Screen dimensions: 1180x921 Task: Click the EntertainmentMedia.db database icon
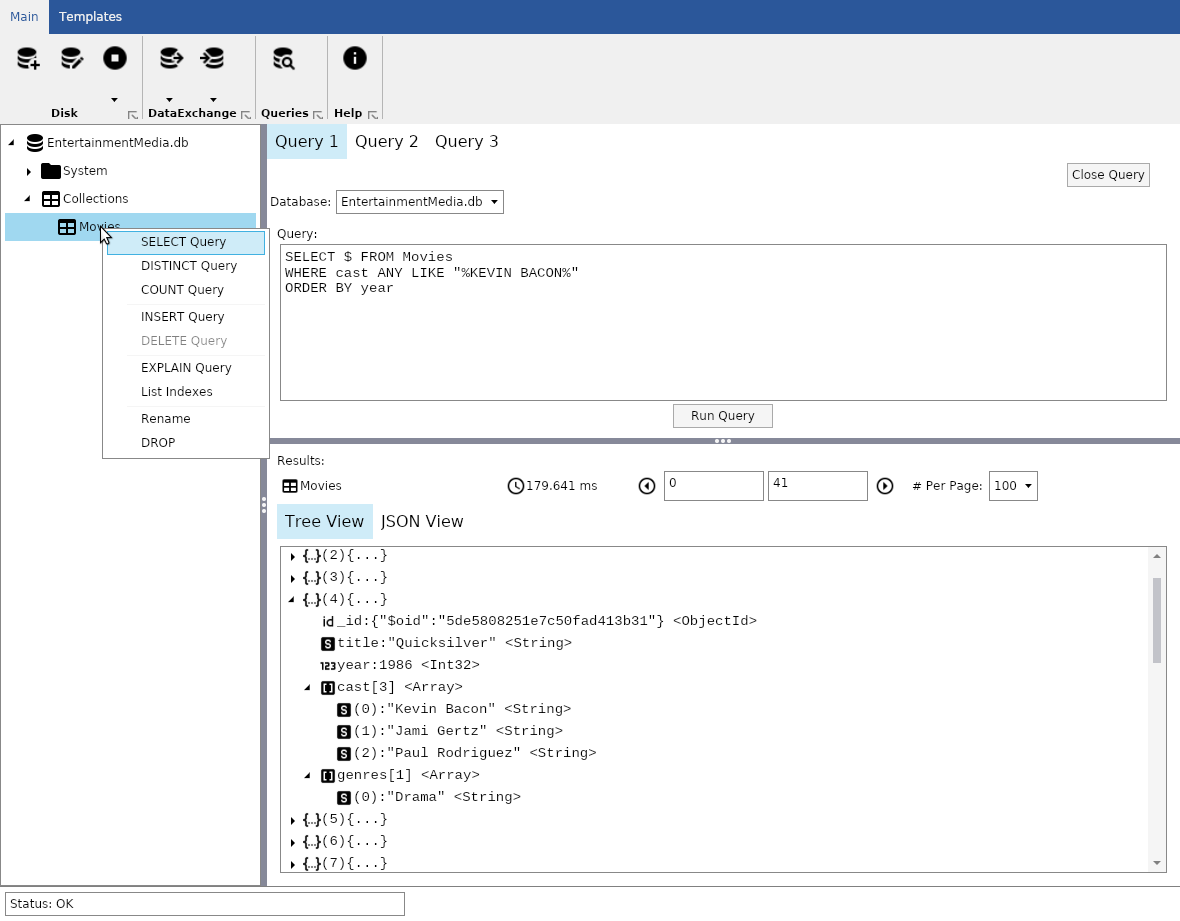(34, 142)
